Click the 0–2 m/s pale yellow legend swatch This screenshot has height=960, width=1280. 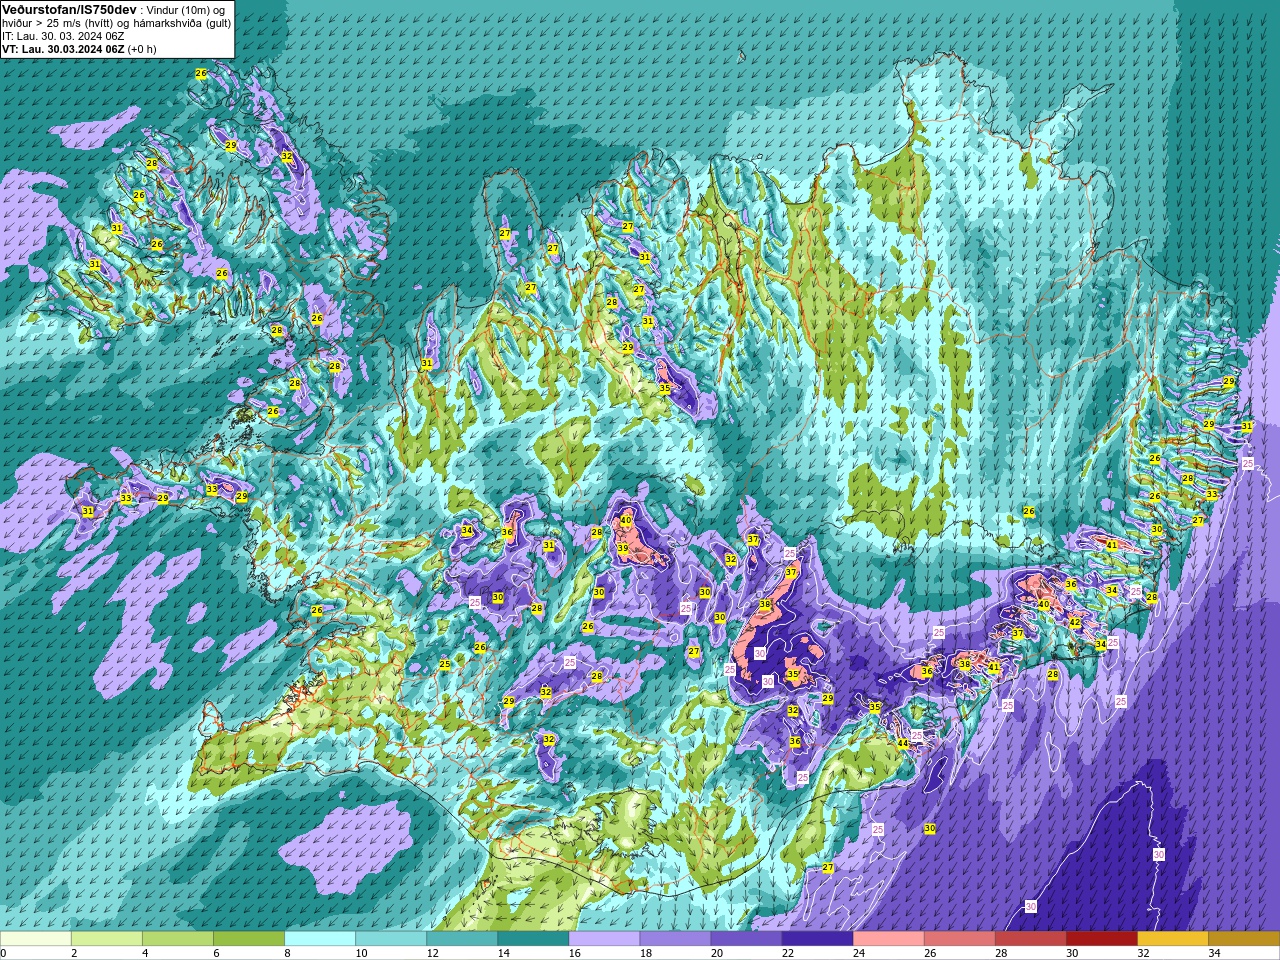click(36, 939)
